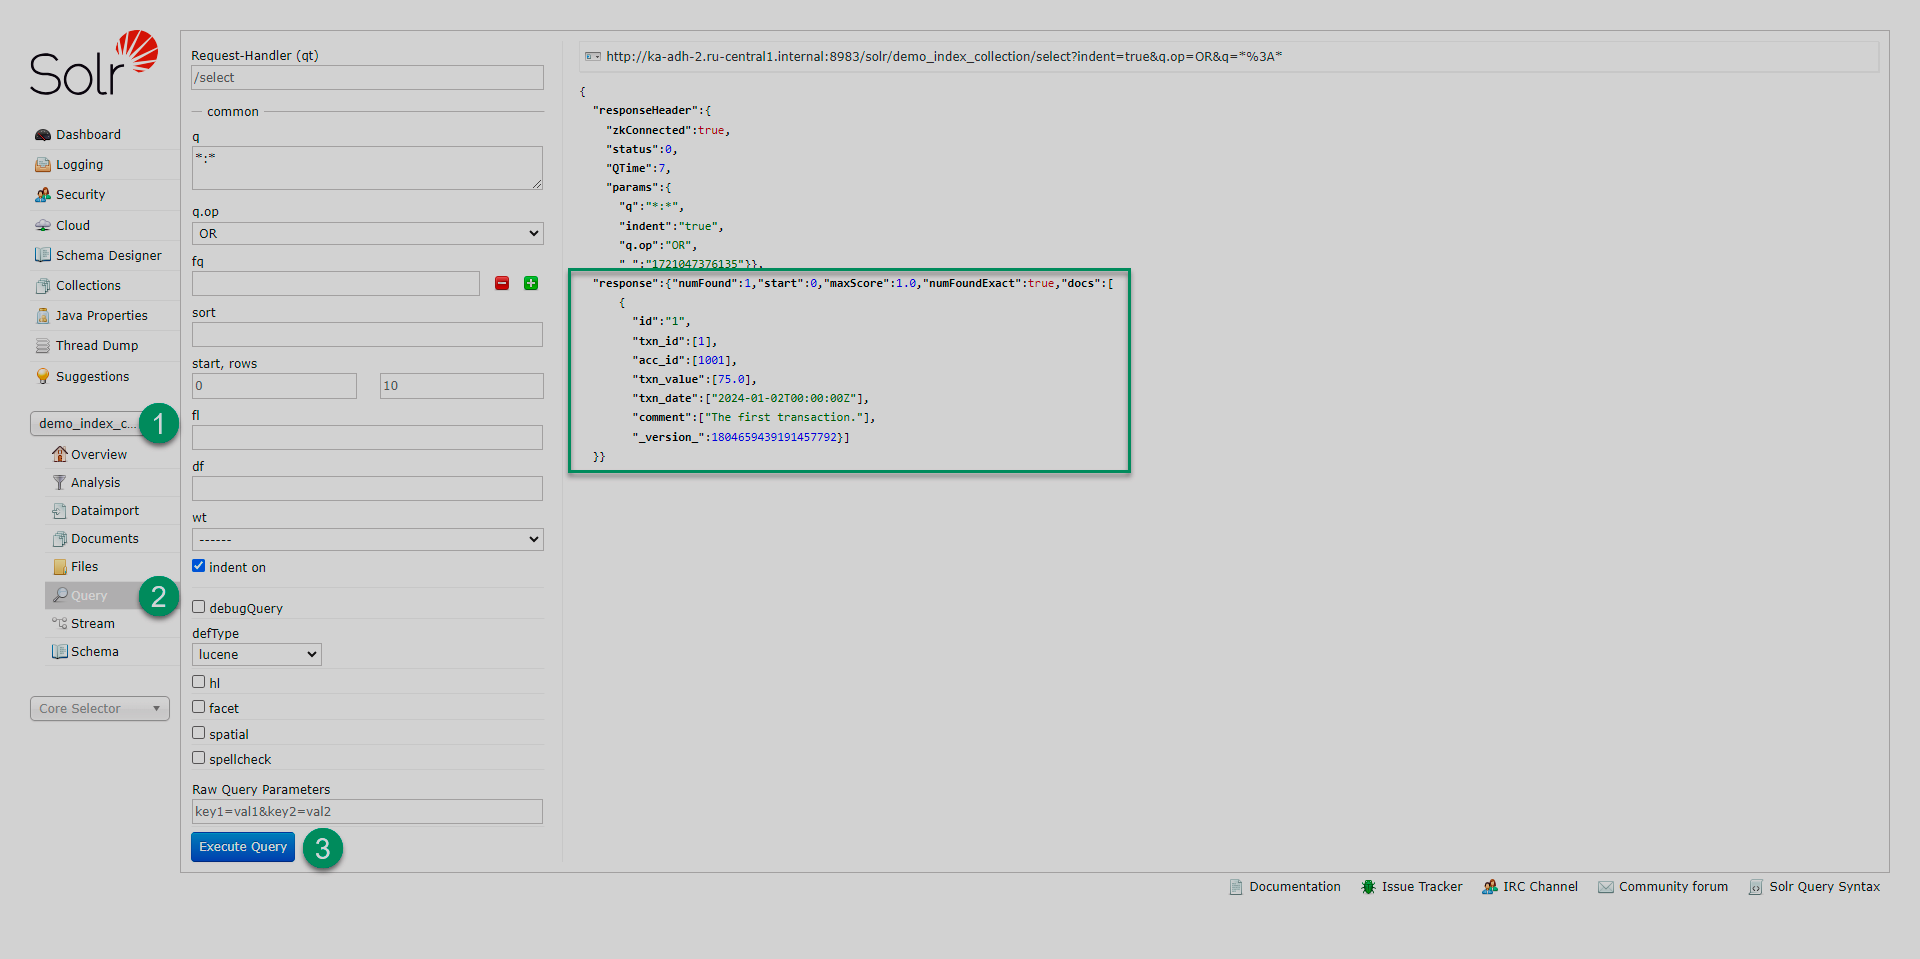
Task: Open the Community forum link
Action: coord(1673,887)
